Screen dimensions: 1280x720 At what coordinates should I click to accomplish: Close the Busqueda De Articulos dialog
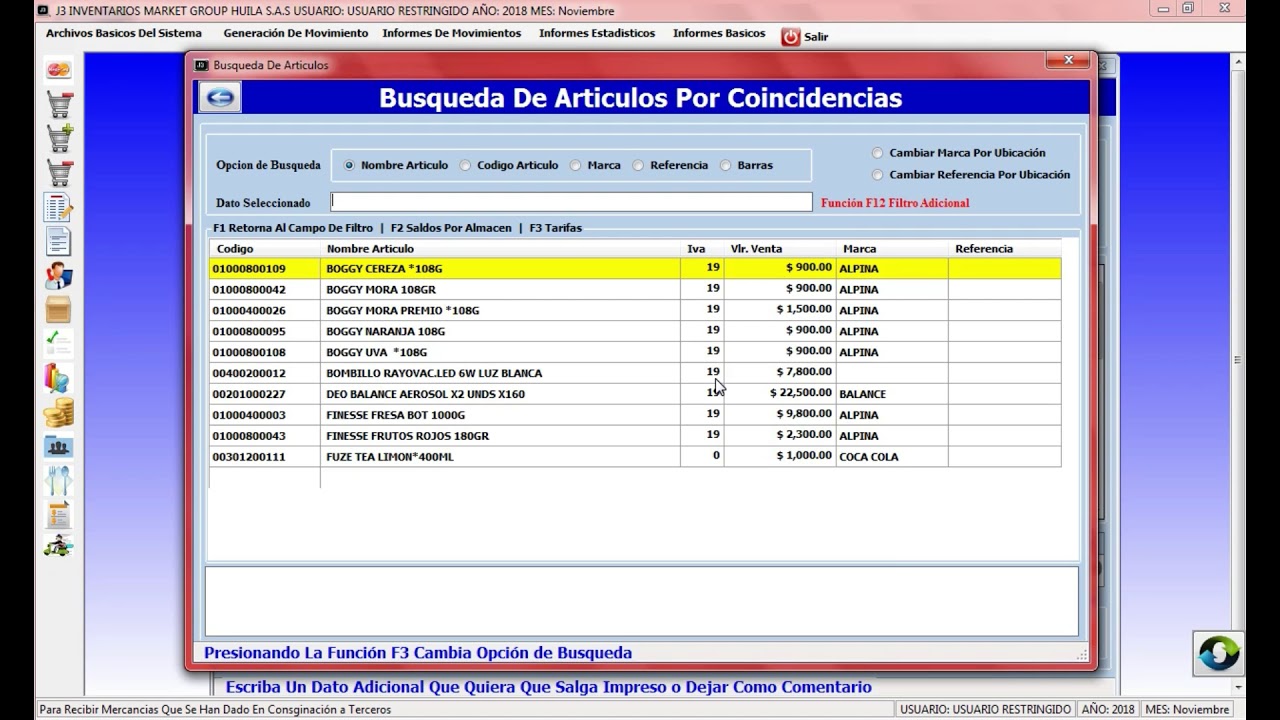[1067, 61]
